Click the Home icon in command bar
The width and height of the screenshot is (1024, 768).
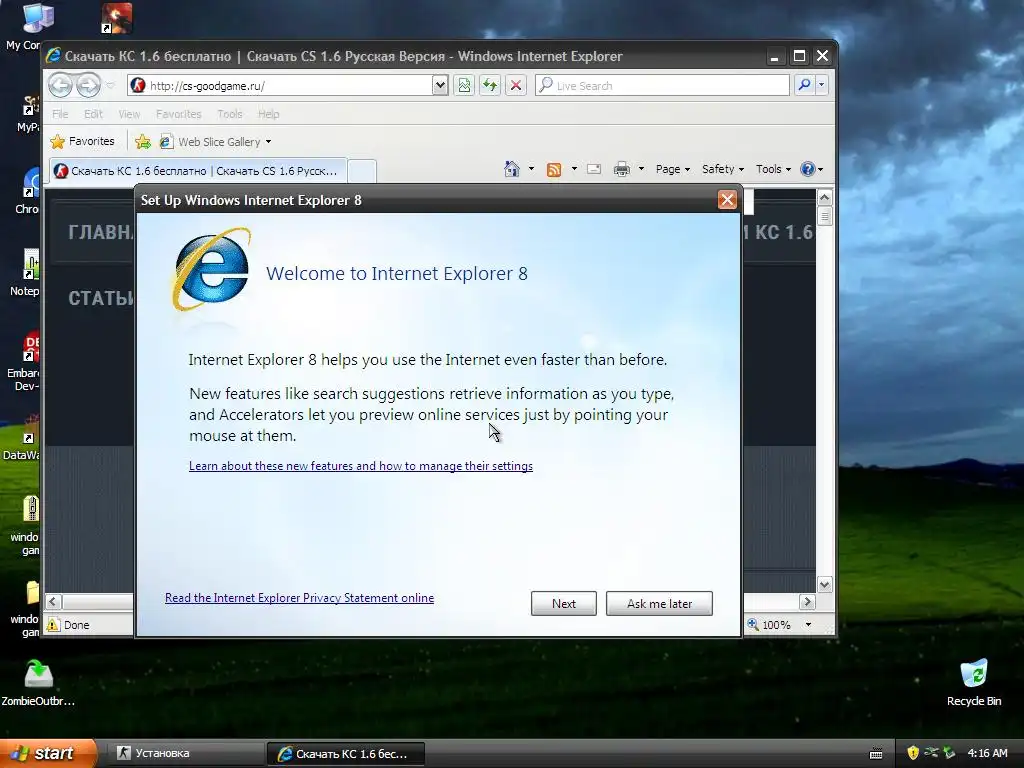[511, 169]
